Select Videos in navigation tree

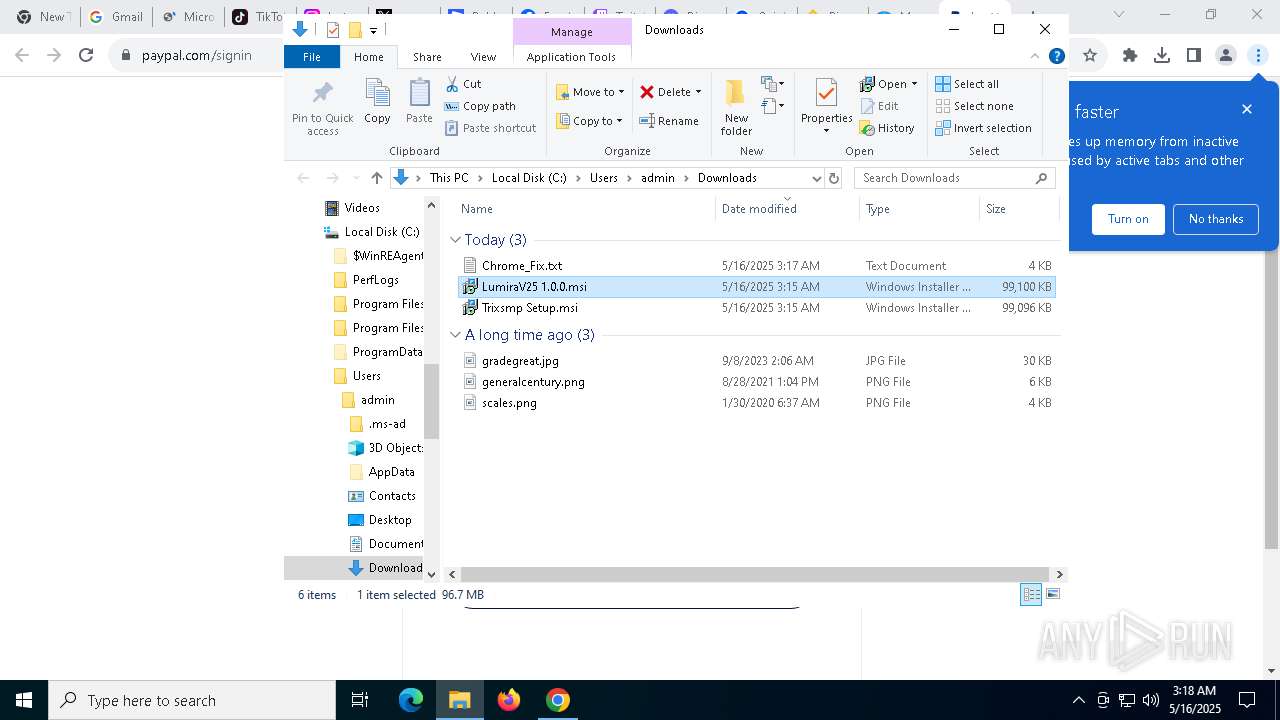(x=361, y=208)
